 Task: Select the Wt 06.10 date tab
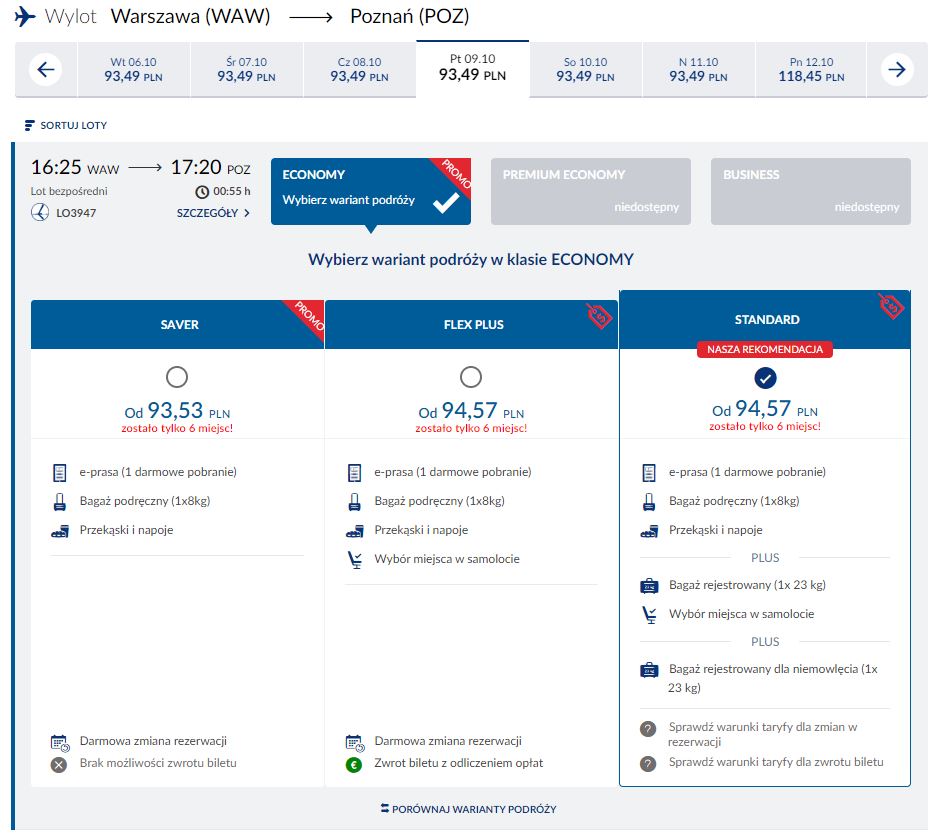[x=134, y=70]
